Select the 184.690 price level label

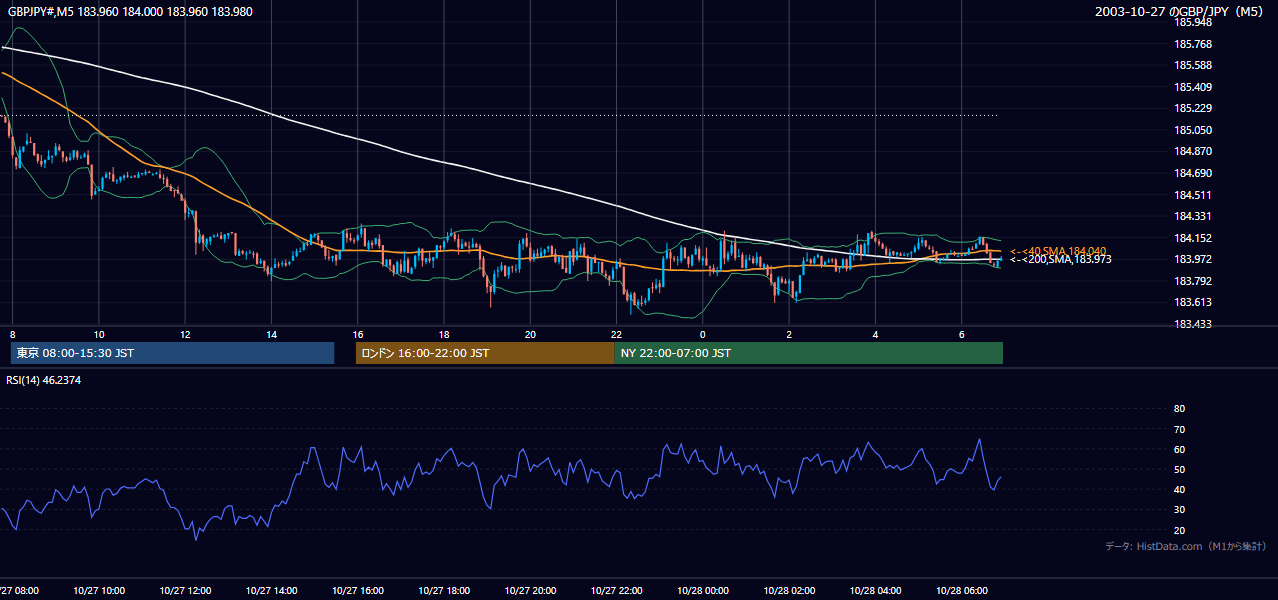[1193, 173]
